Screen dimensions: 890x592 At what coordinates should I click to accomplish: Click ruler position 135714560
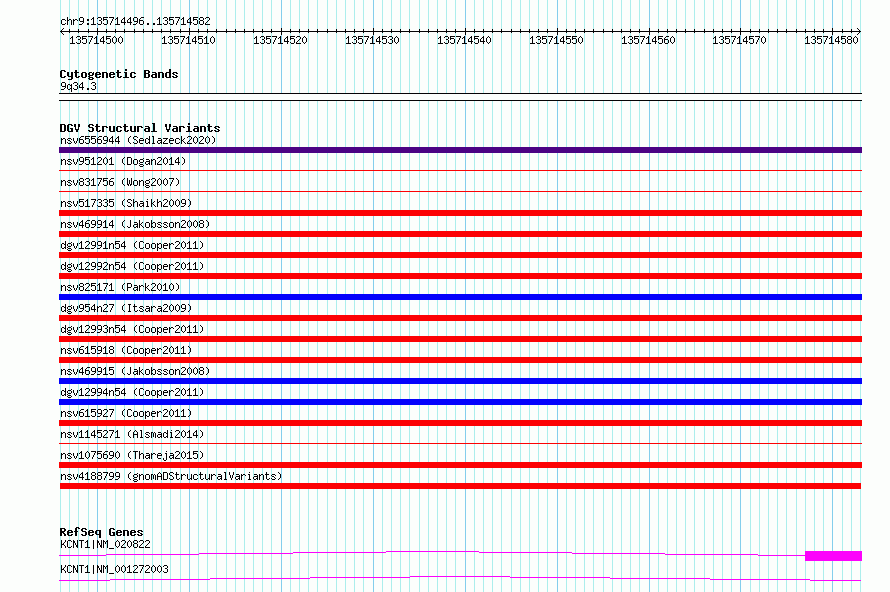[x=648, y=40]
